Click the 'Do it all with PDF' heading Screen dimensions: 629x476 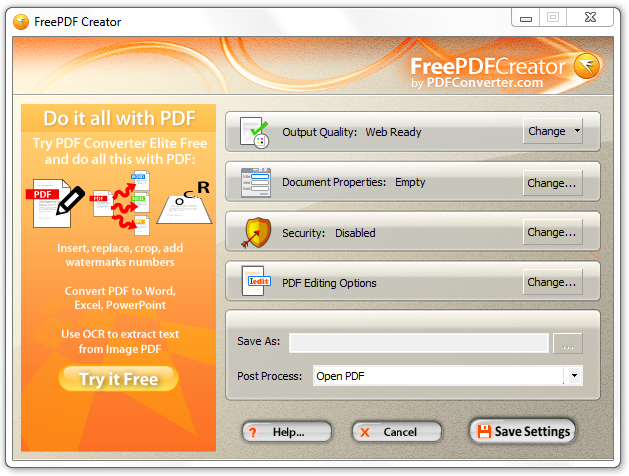(120, 118)
